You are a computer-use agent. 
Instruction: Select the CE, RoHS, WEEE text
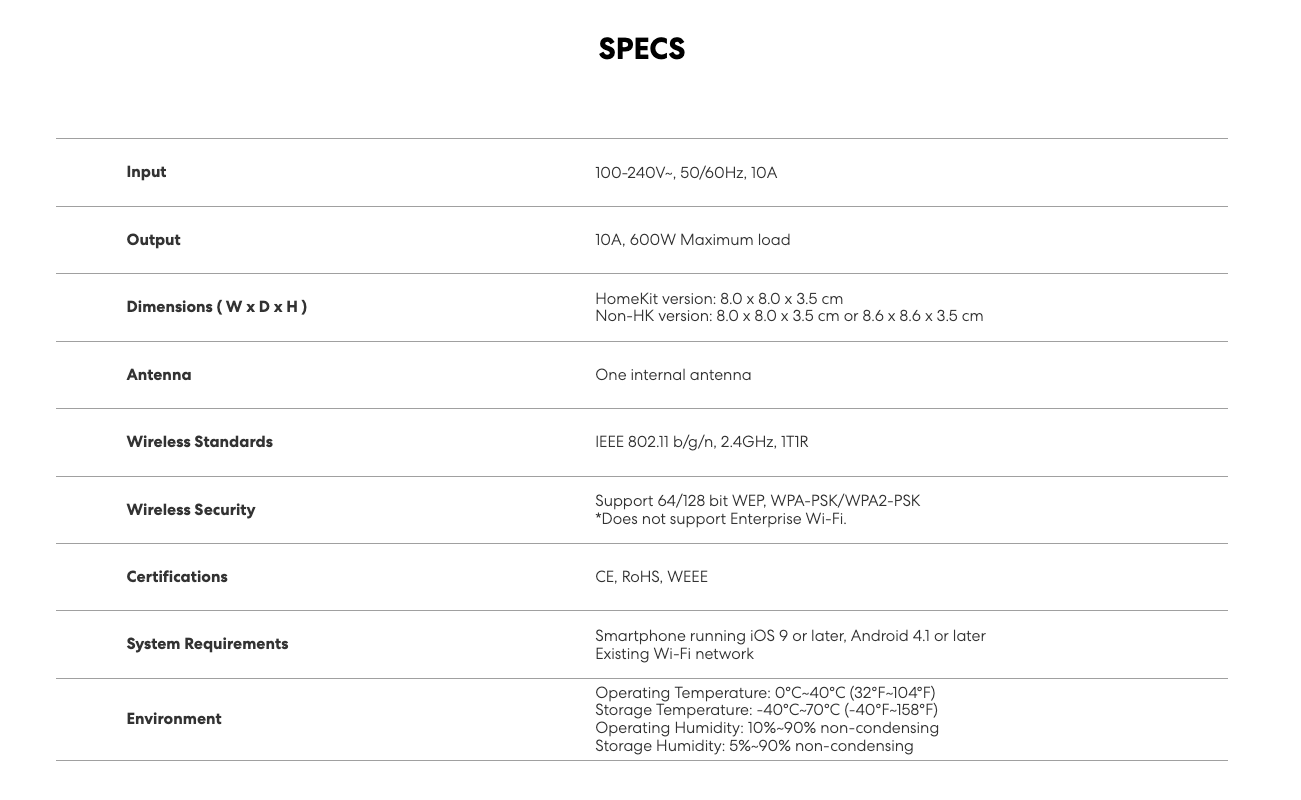(651, 577)
